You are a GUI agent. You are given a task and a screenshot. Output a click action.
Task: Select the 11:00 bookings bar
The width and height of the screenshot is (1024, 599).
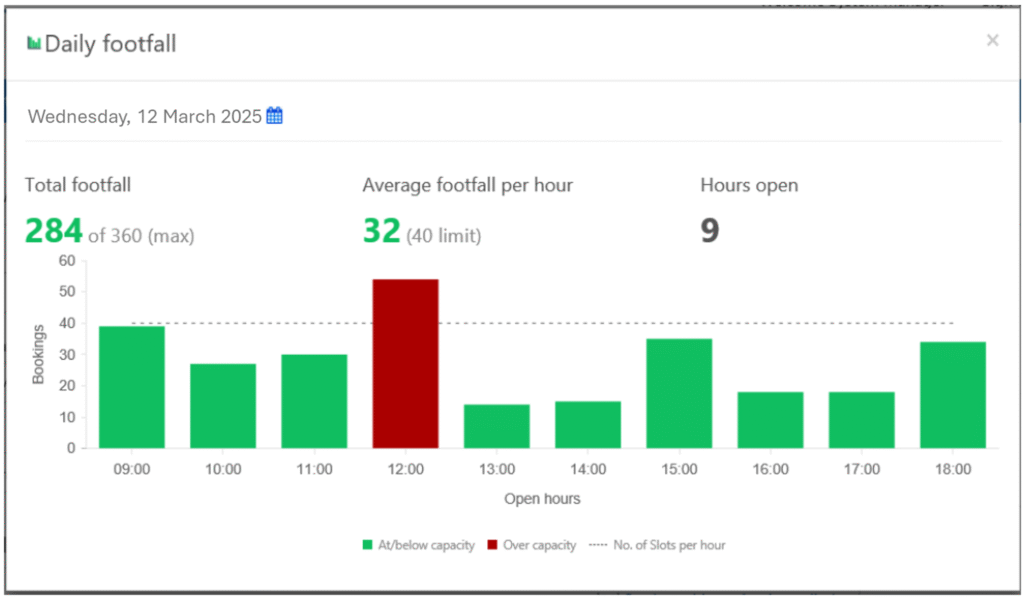[x=314, y=401]
